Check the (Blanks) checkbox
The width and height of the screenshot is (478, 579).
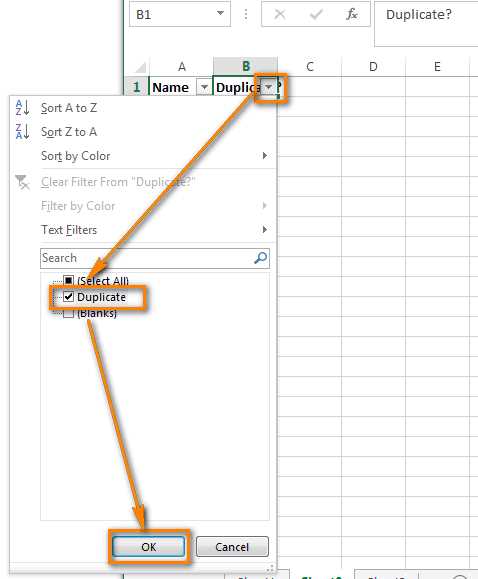pos(69,313)
